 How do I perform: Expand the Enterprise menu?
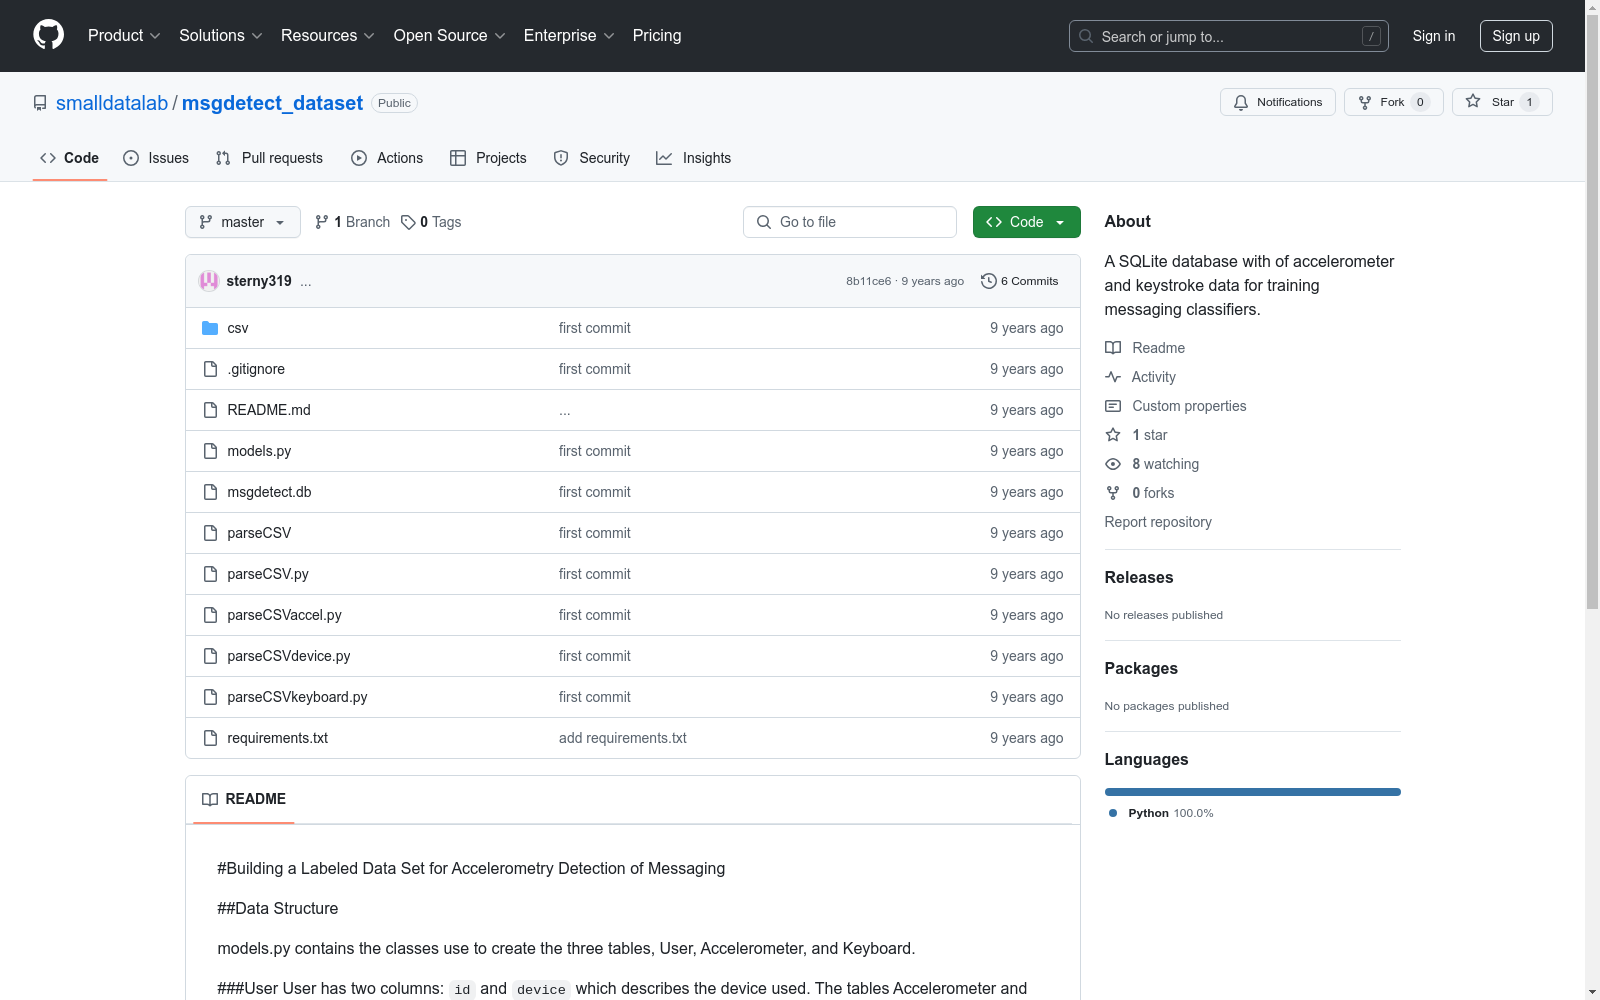click(x=569, y=36)
